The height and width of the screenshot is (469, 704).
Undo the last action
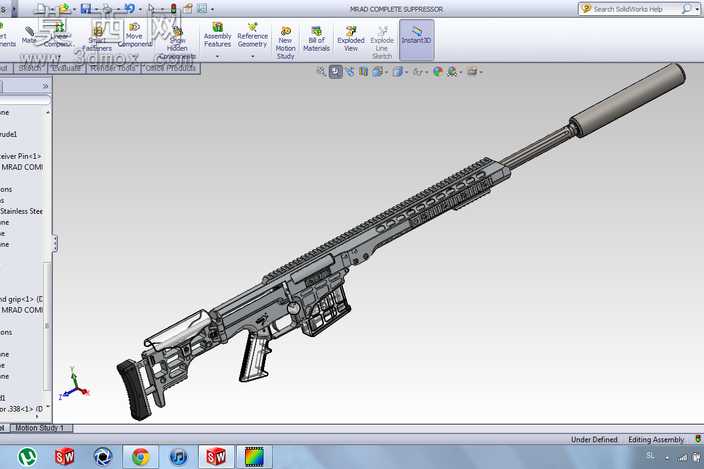point(129,8)
